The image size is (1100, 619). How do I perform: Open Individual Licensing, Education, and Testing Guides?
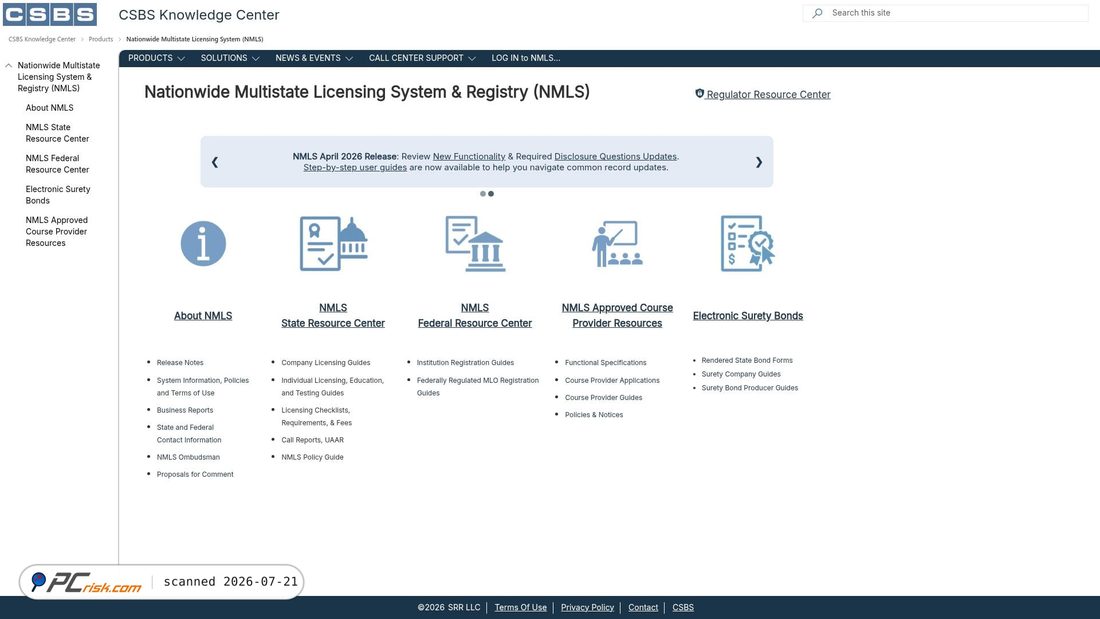[333, 387]
